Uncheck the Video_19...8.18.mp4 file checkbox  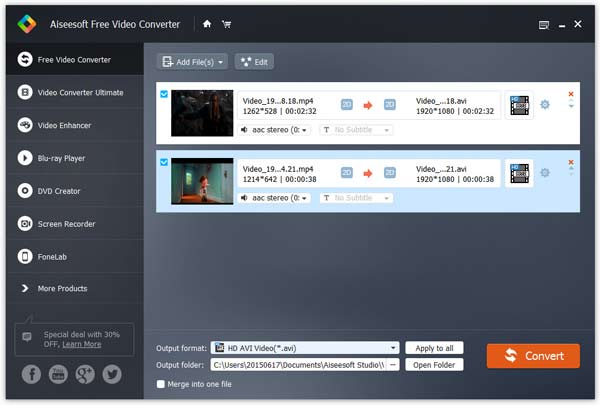[164, 94]
